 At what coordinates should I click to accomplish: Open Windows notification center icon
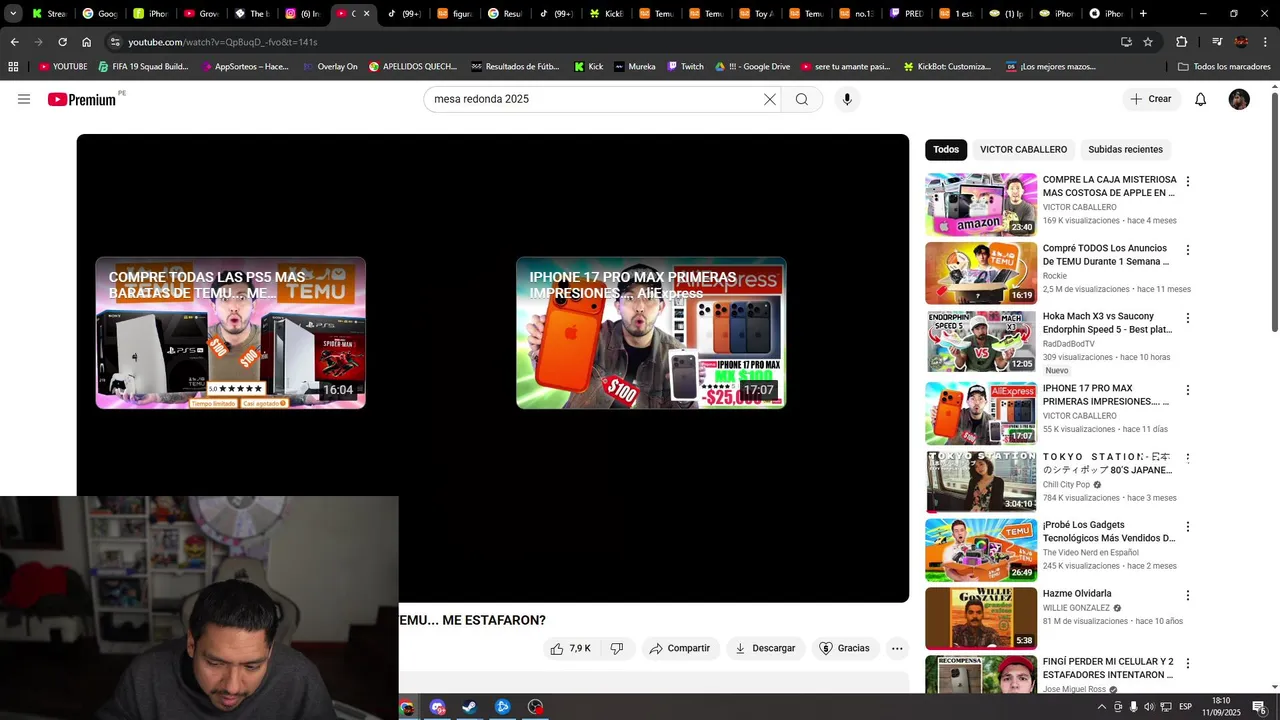tap(1259, 707)
